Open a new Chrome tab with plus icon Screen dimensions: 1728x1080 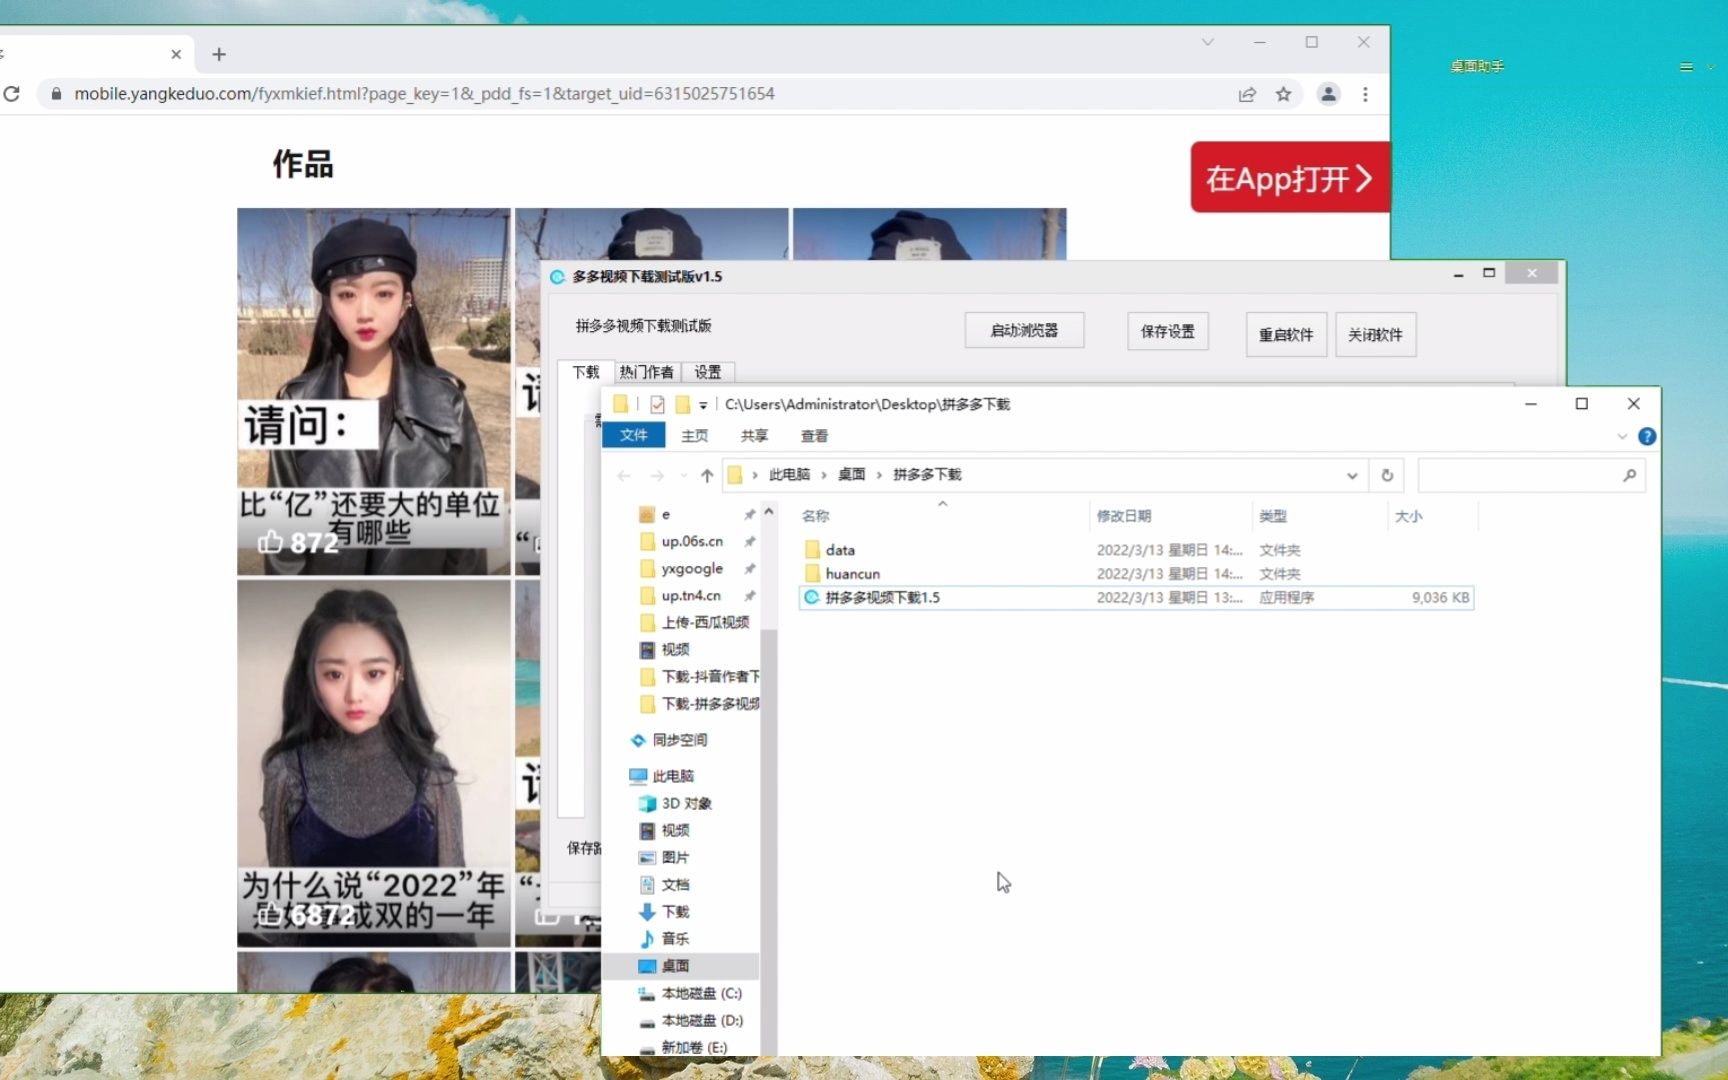tap(219, 54)
